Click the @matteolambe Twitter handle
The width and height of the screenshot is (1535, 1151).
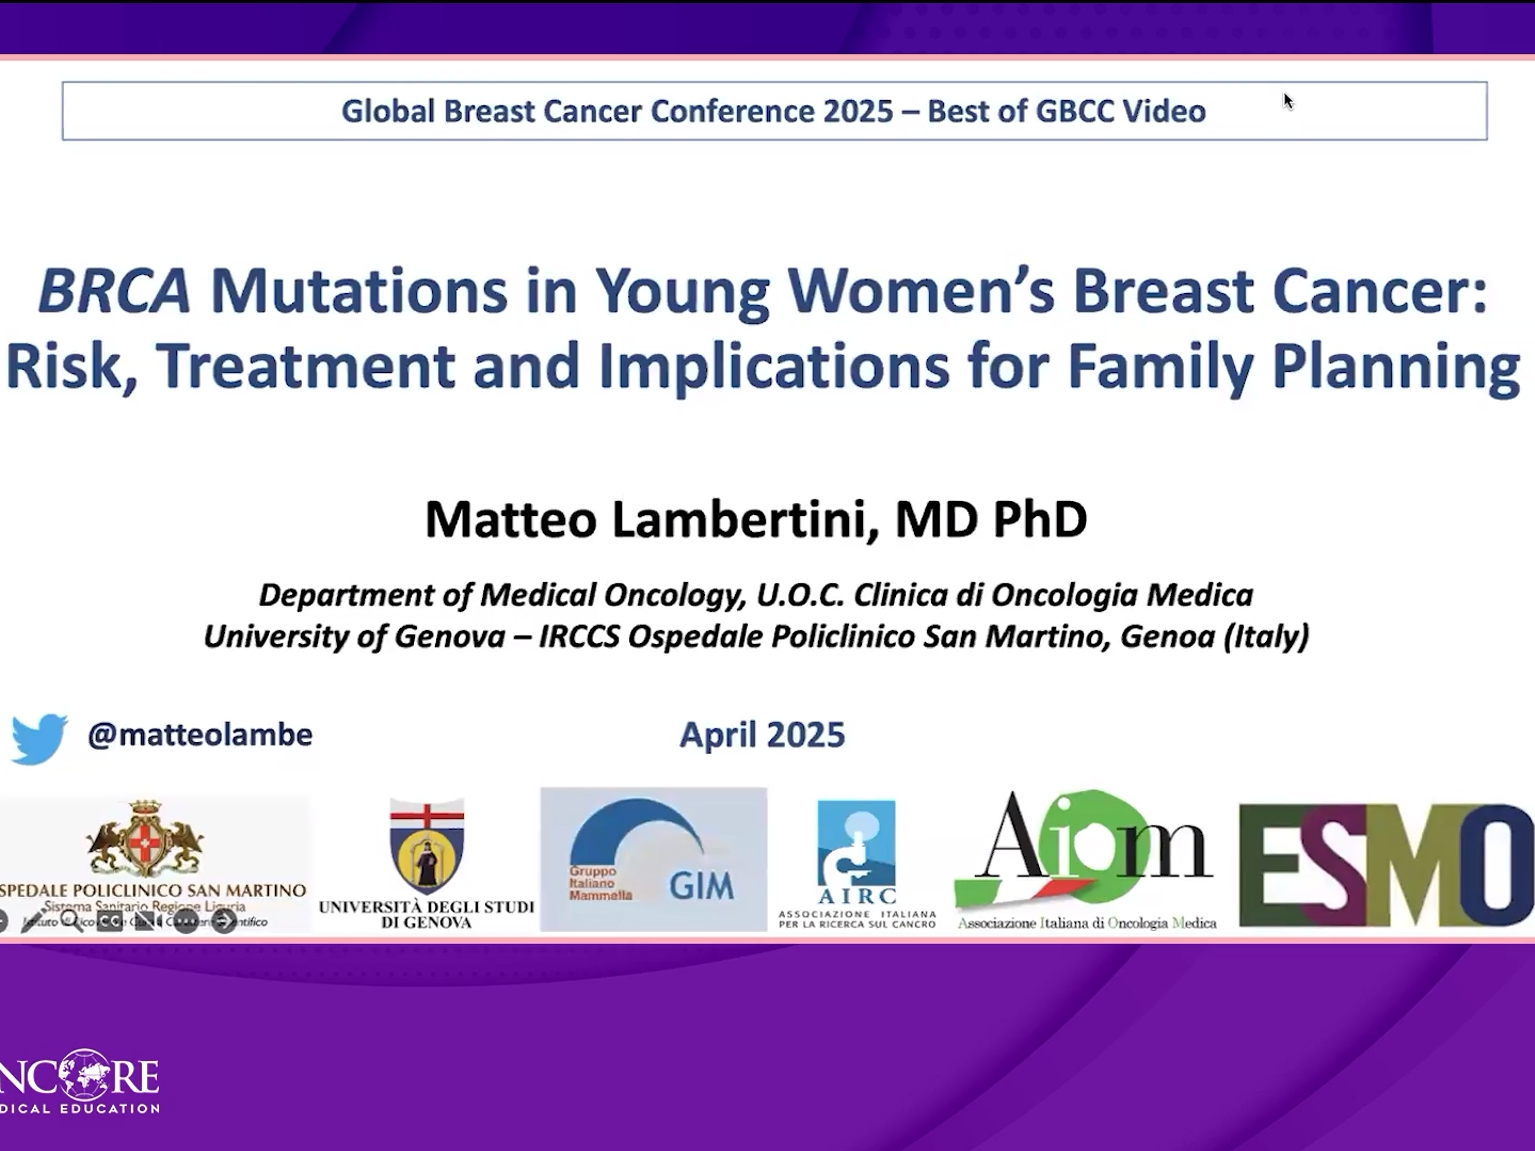click(x=200, y=735)
